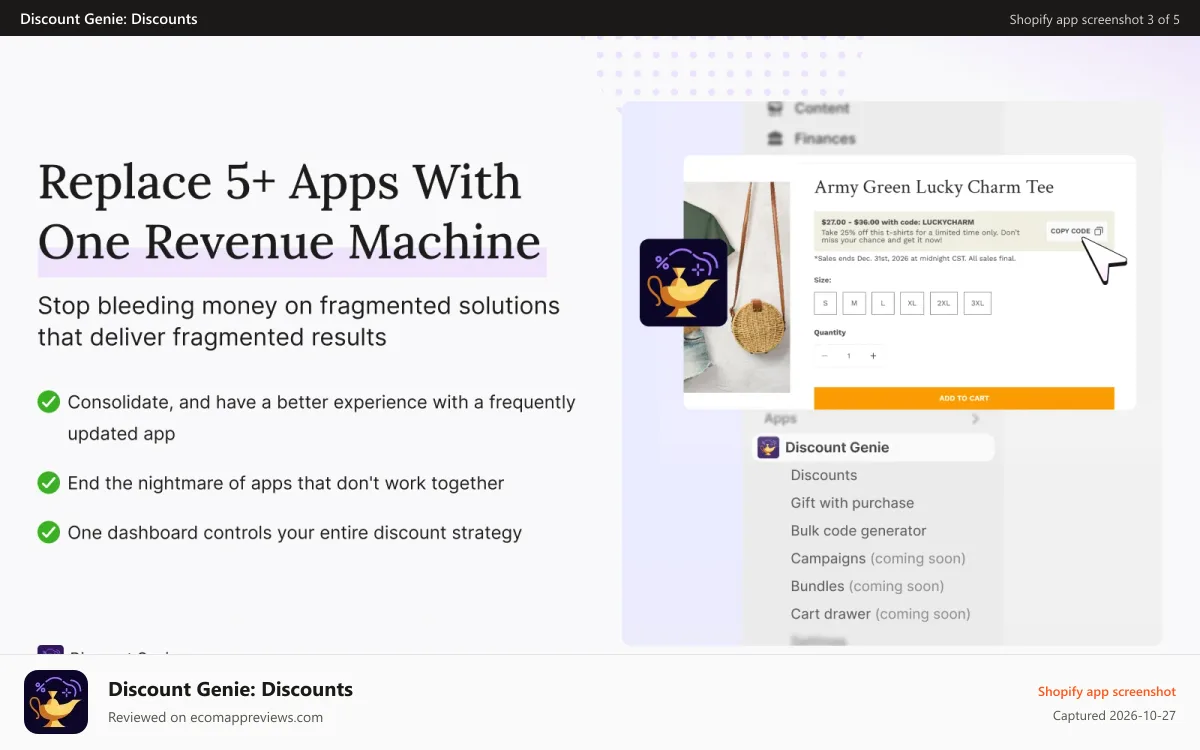Select size XL
The width and height of the screenshot is (1200, 750).
click(x=912, y=303)
